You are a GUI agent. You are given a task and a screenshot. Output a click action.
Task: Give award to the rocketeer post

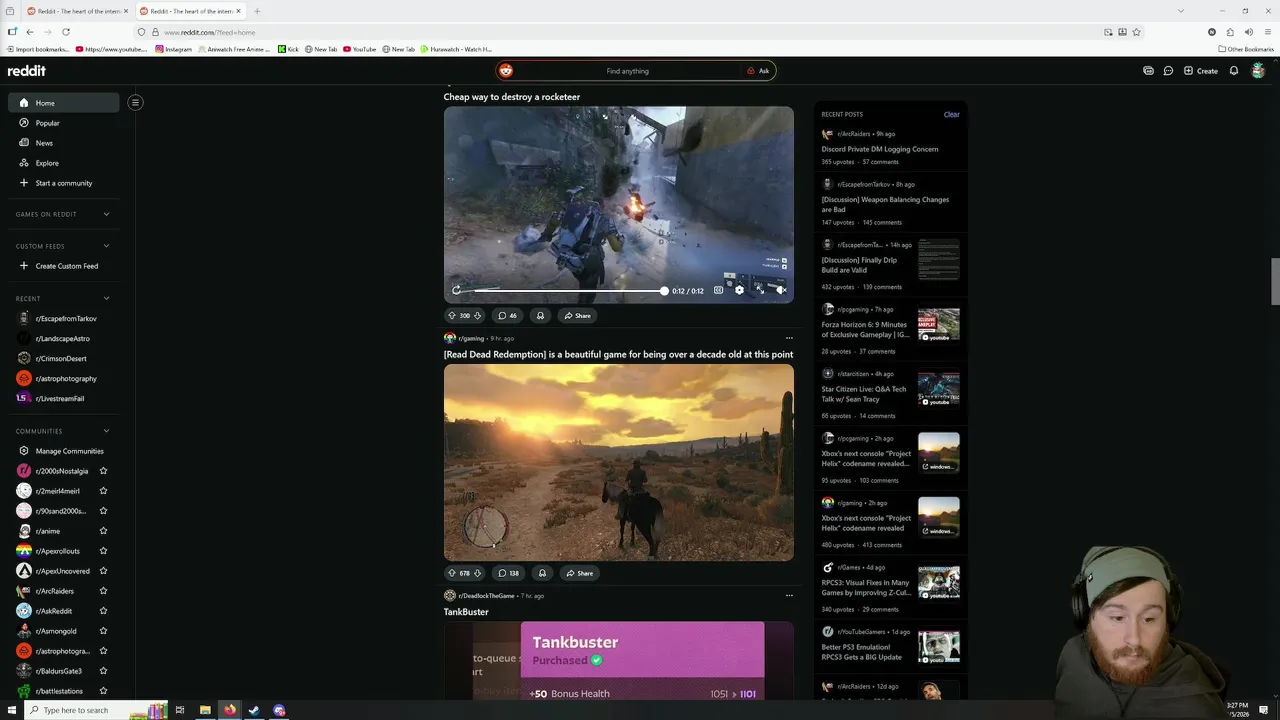point(540,316)
